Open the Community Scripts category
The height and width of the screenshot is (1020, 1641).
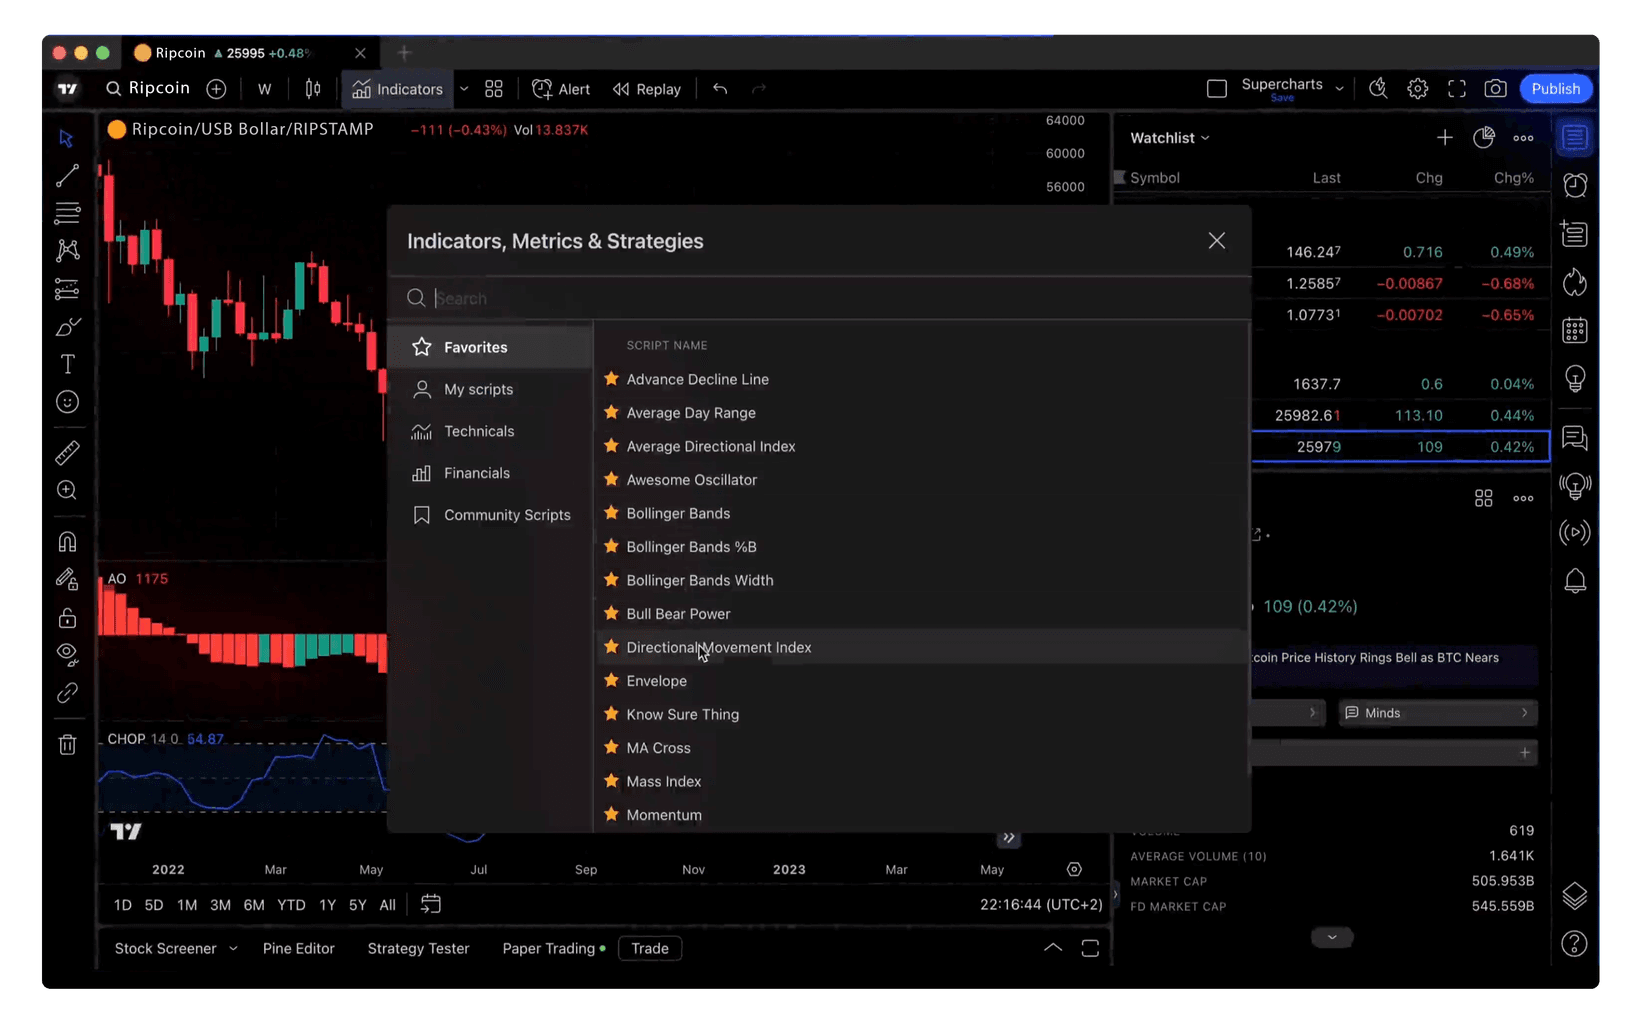point(508,514)
